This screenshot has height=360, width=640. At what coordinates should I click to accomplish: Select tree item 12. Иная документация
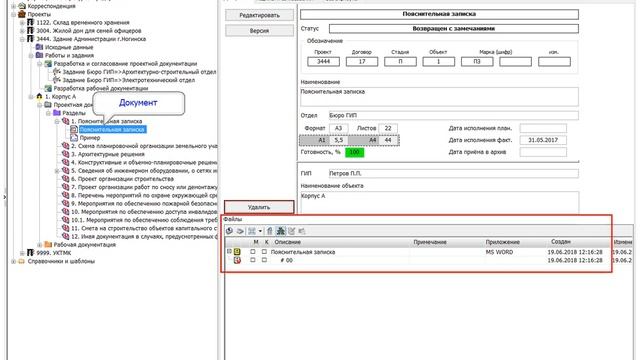(x=144, y=236)
